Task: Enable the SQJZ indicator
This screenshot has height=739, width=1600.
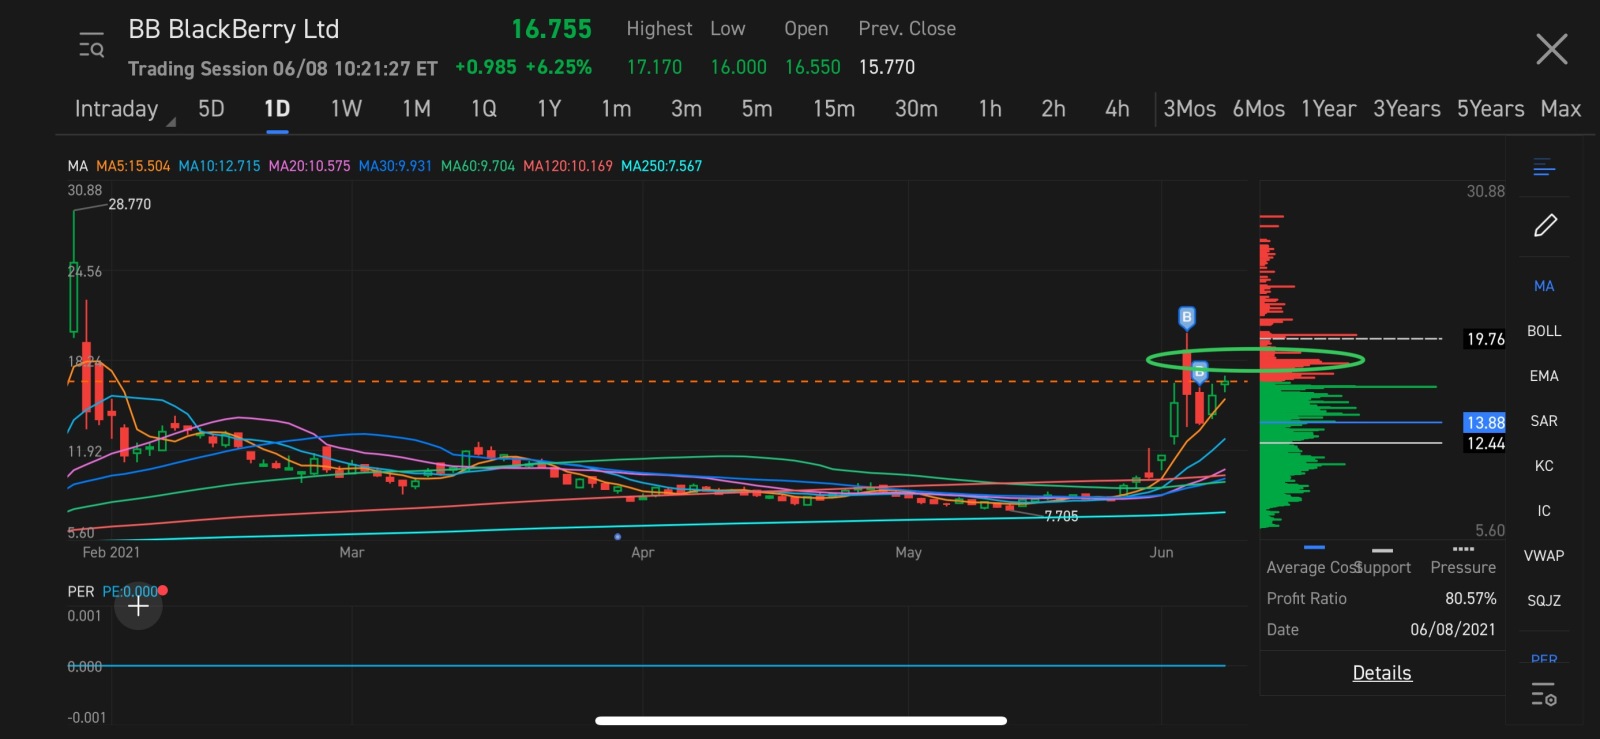Action: pyautogui.click(x=1544, y=601)
